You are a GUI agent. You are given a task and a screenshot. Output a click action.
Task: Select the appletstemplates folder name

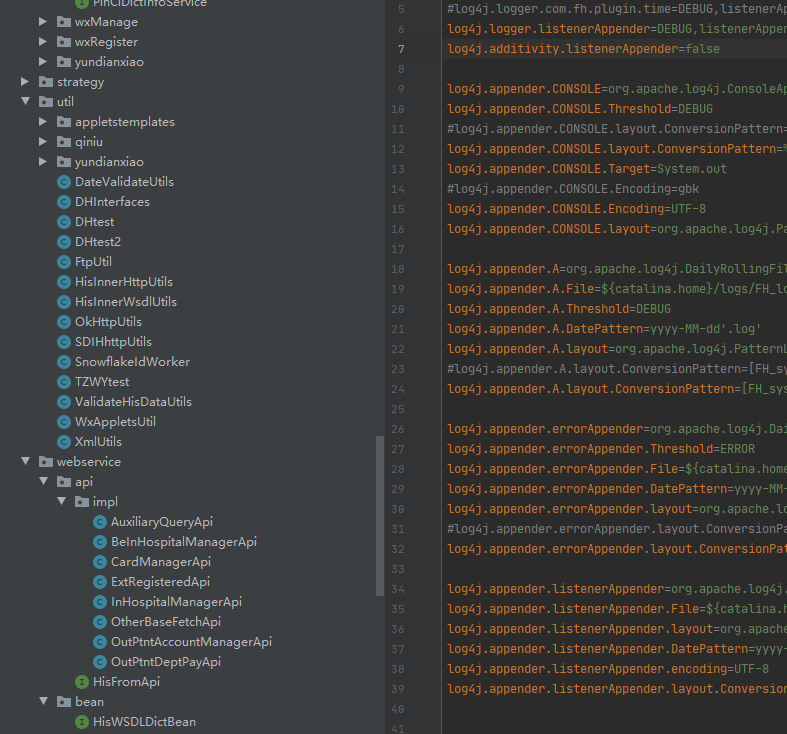click(x=124, y=121)
